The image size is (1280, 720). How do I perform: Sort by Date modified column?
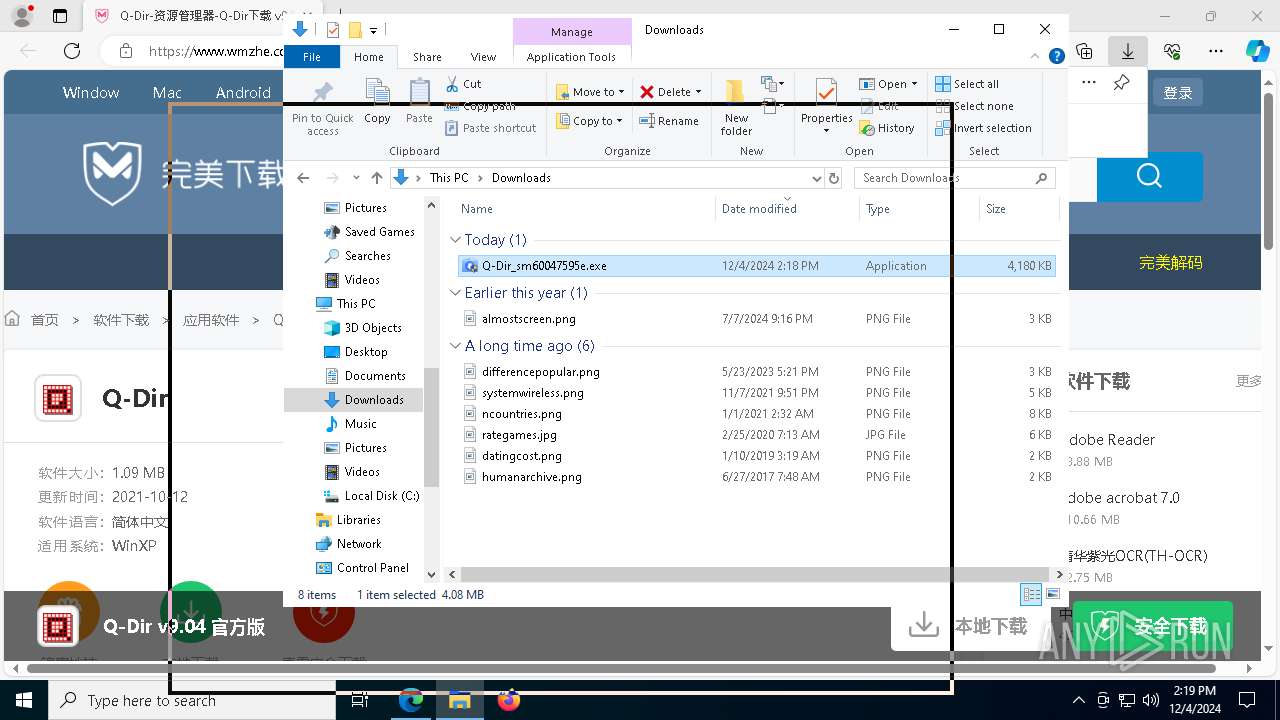[x=787, y=209]
